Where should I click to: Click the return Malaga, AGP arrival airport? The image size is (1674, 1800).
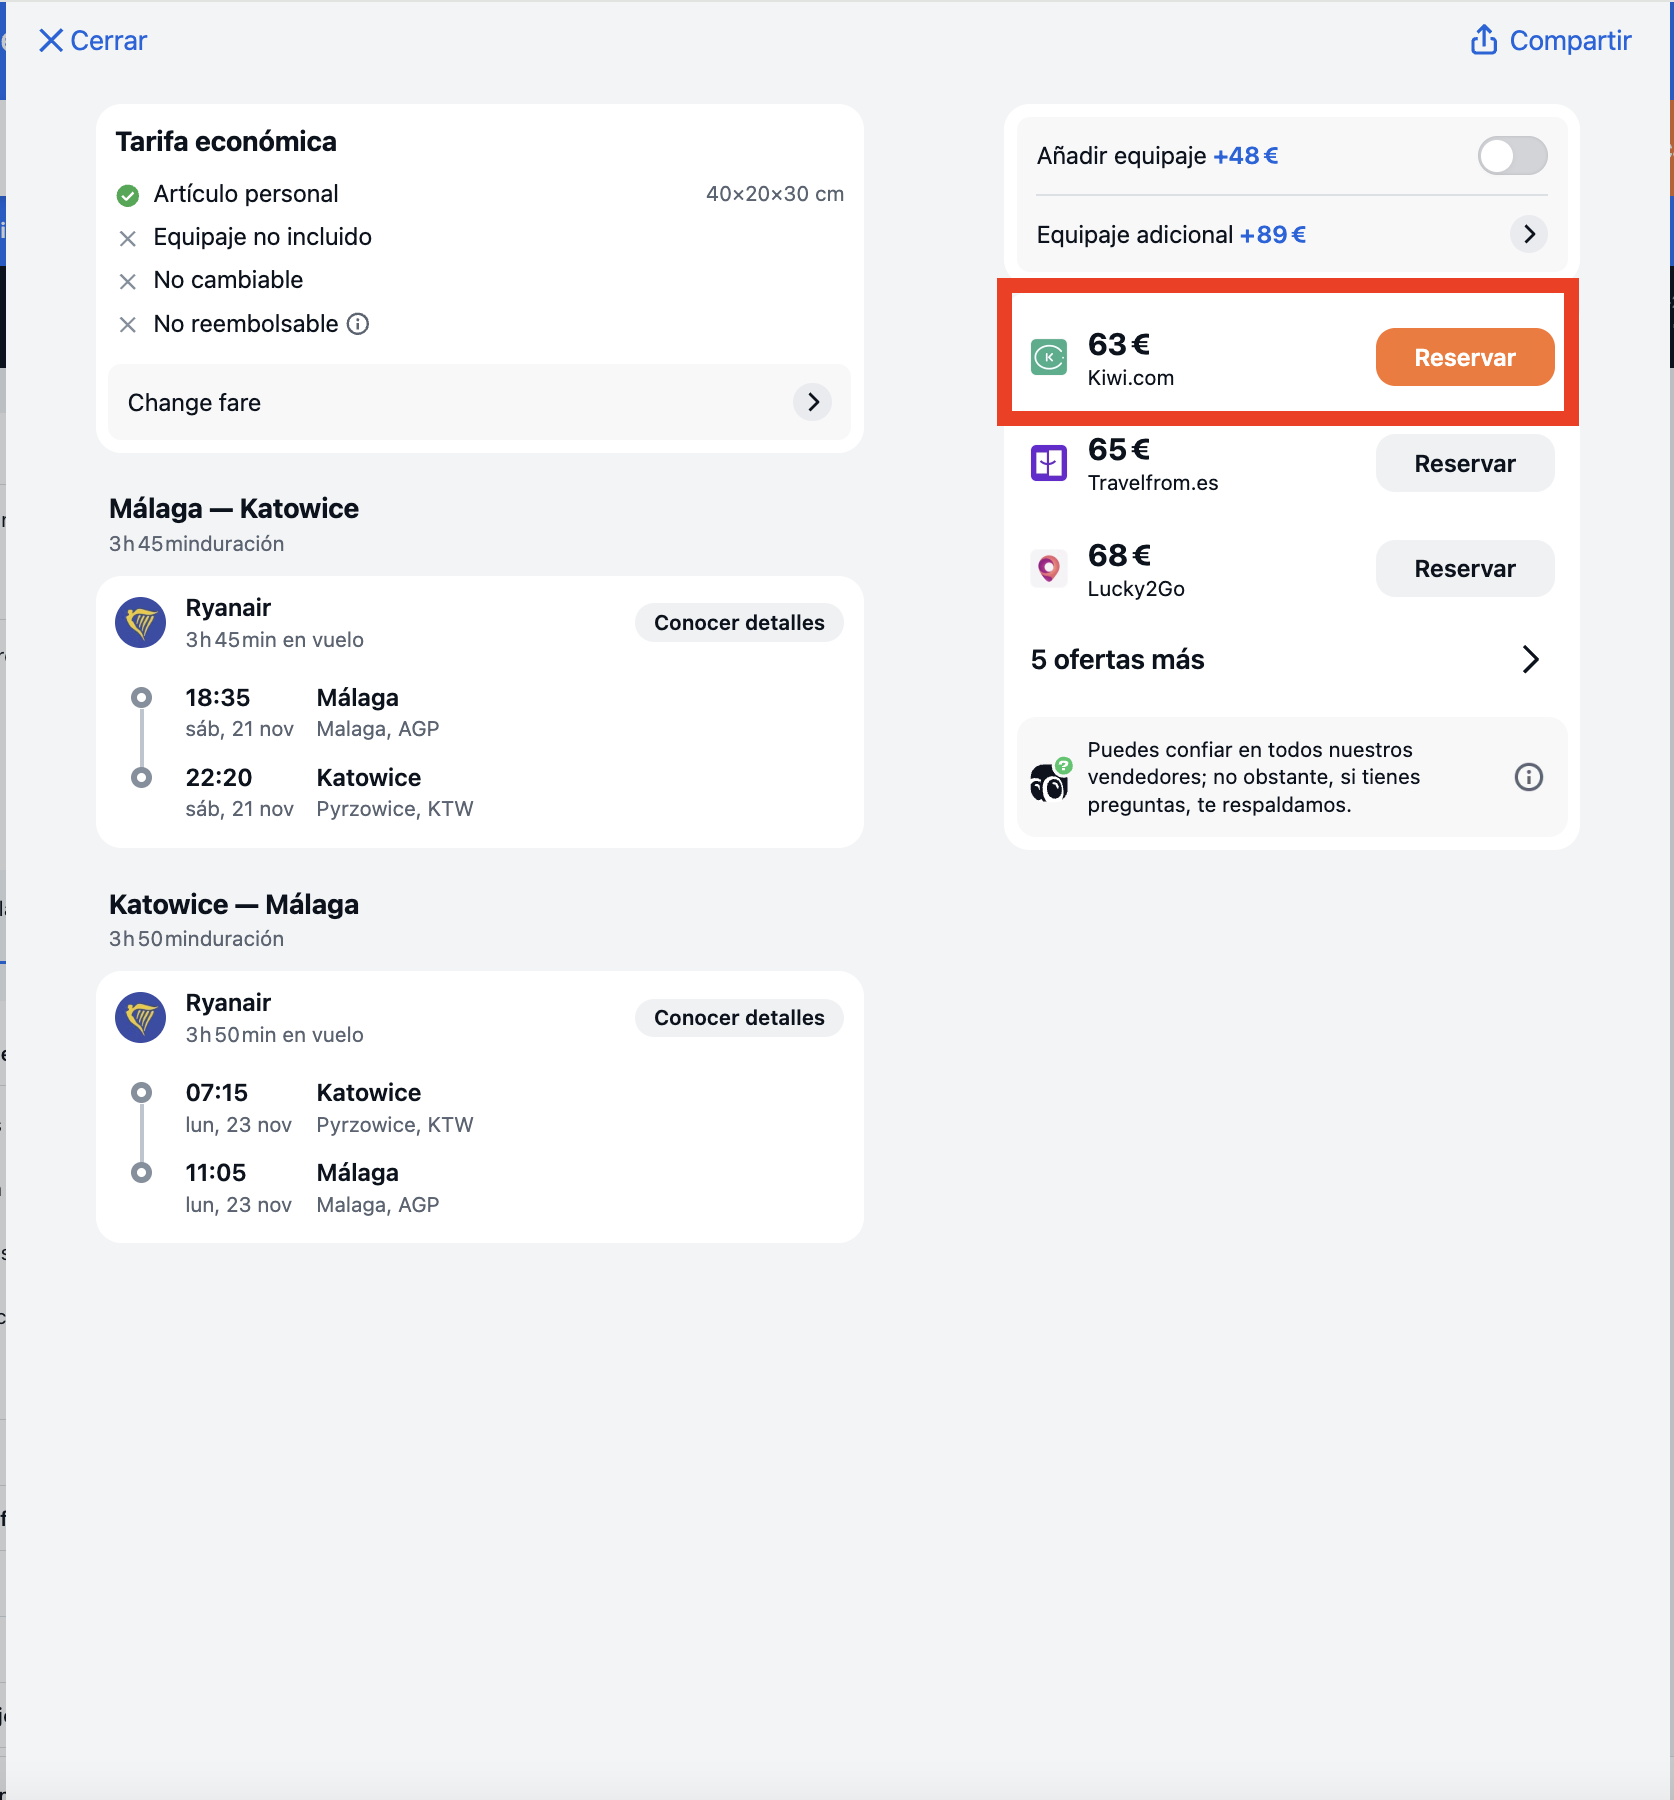[x=378, y=1205]
